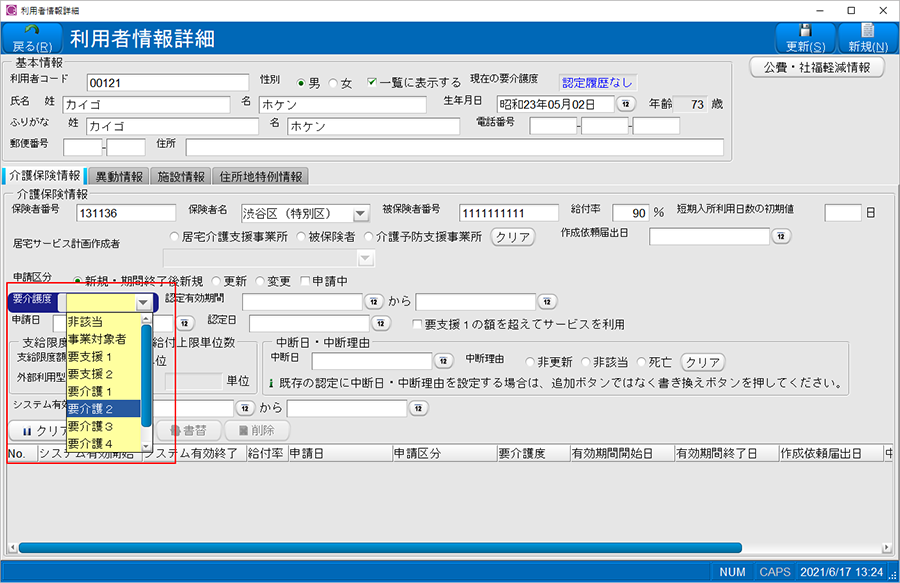Open calendar for 認定有効期間 start date
The height and width of the screenshot is (583, 900).
(x=374, y=301)
